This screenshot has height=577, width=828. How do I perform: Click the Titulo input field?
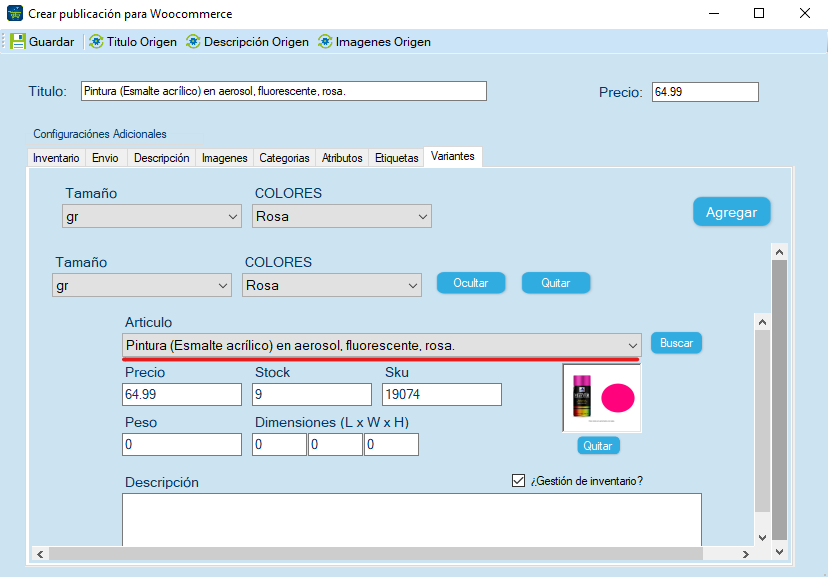pyautogui.click(x=284, y=91)
